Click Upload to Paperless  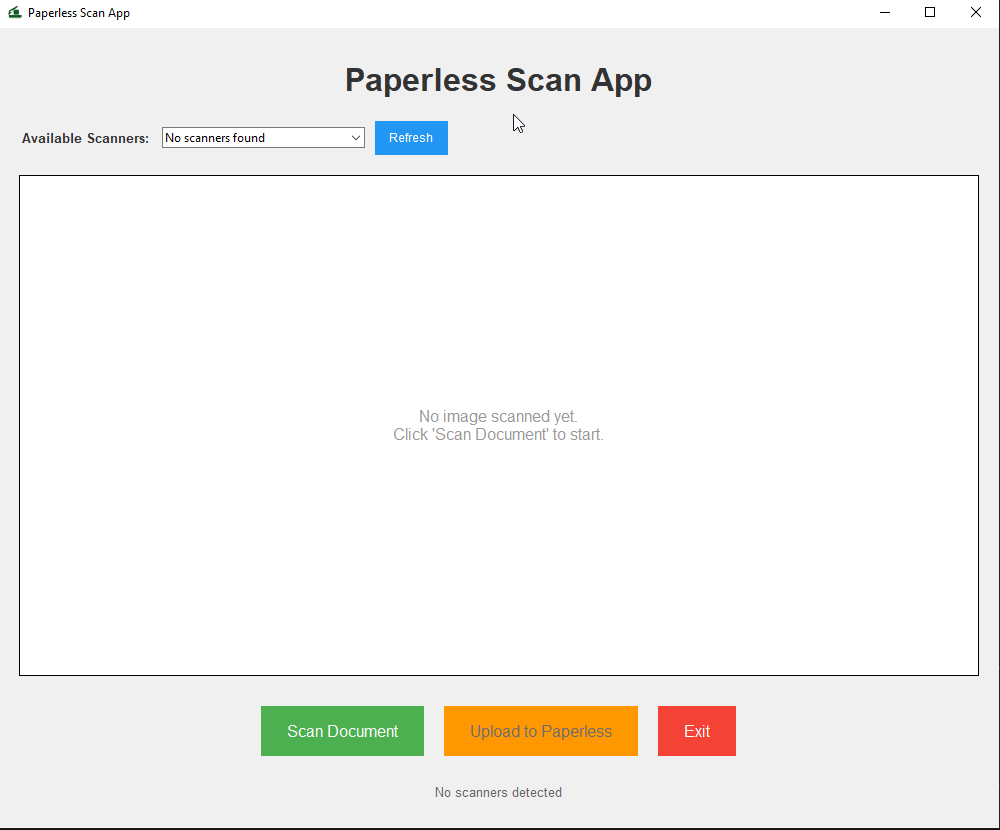pos(540,731)
